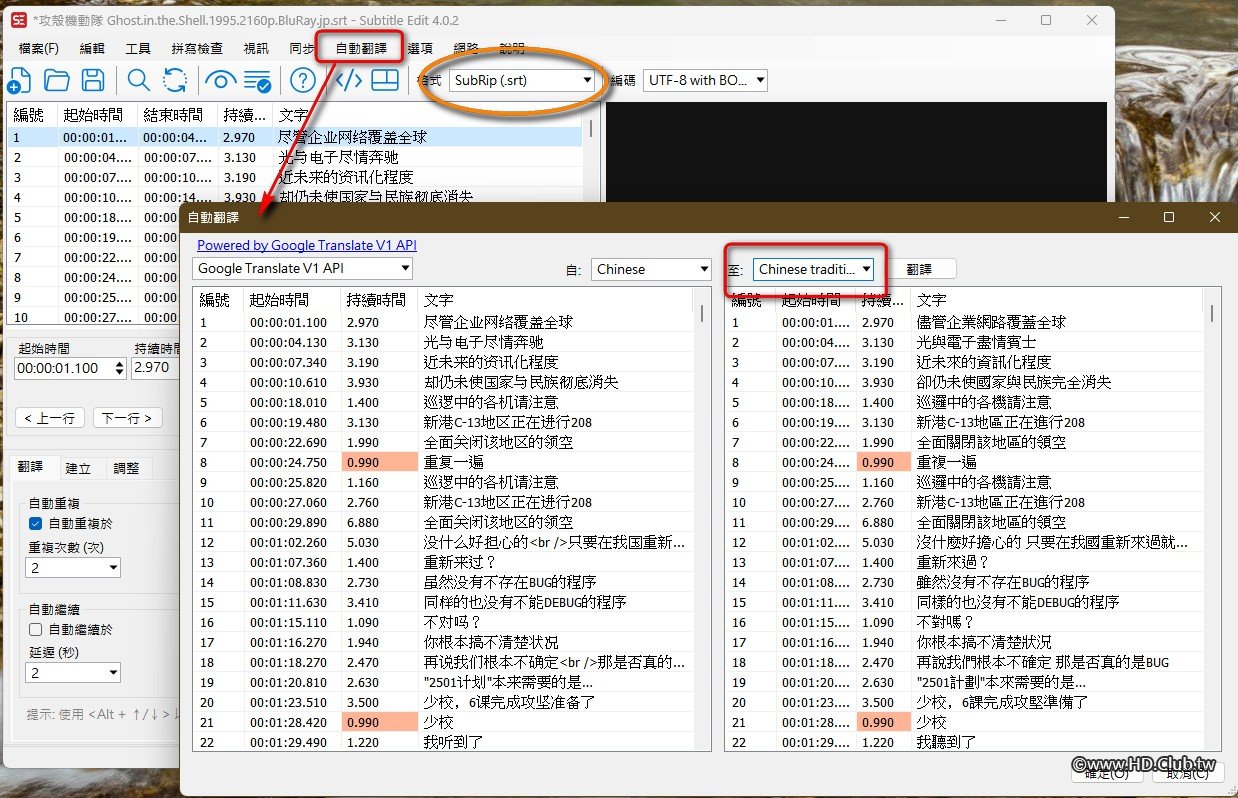This screenshot has width=1238, height=798.
Task: Select source row 8 重复一遍
Action: click(x=444, y=462)
